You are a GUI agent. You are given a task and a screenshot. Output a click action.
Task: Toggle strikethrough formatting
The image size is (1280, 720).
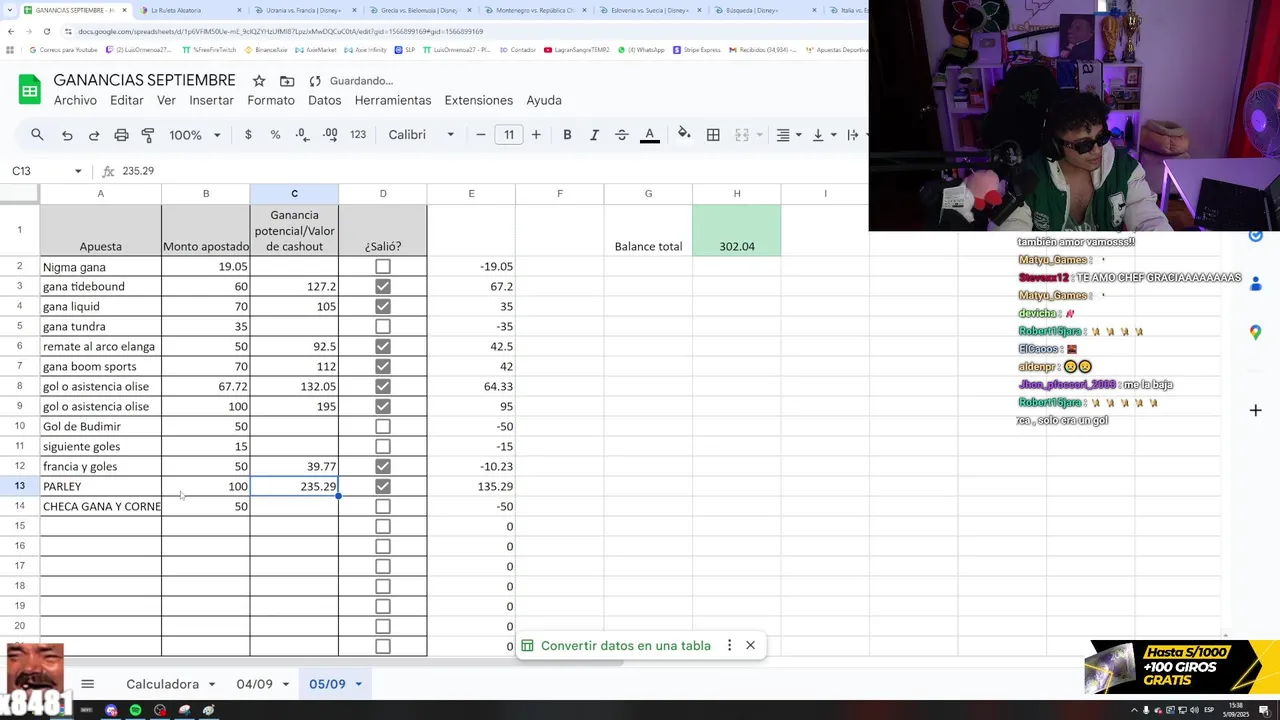621,135
